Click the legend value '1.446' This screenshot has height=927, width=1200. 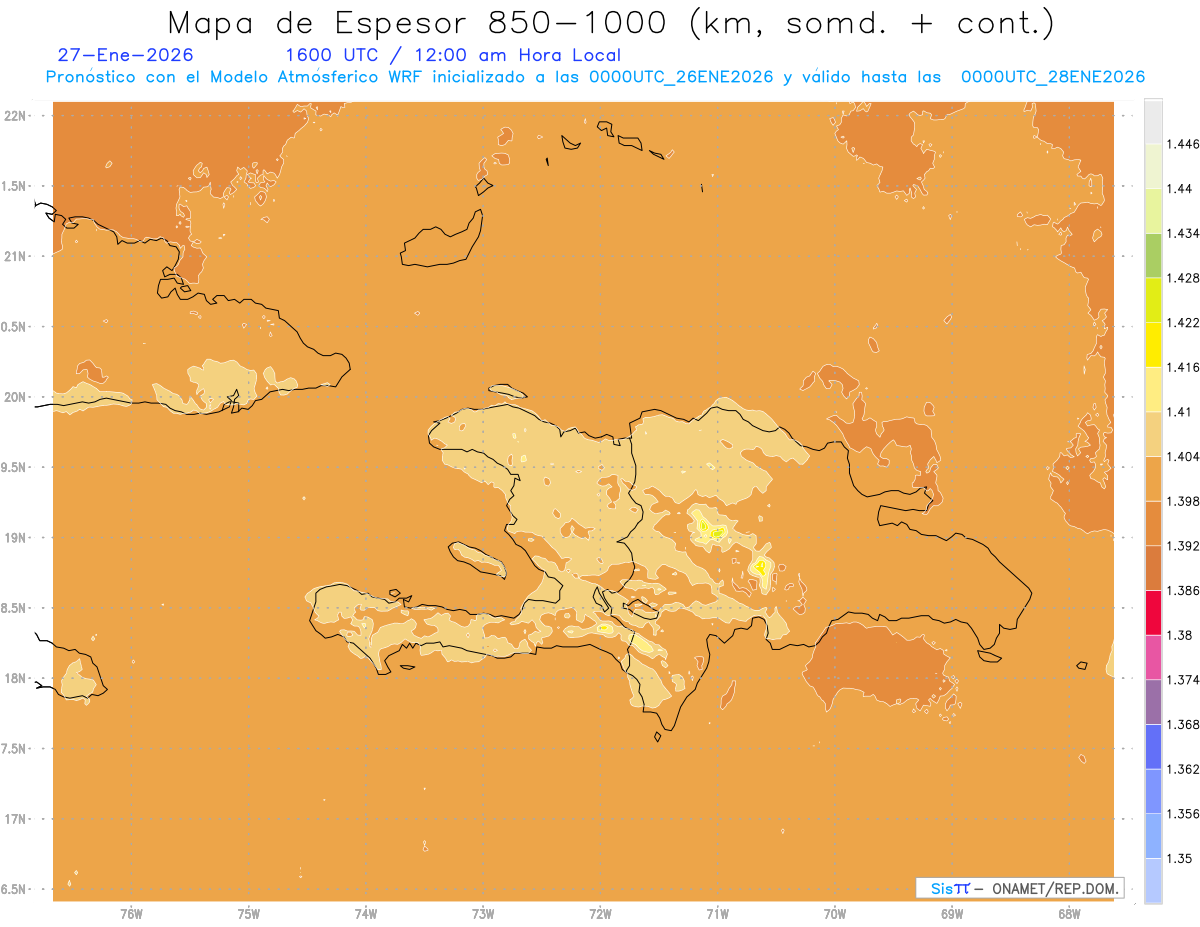pyautogui.click(x=1183, y=144)
